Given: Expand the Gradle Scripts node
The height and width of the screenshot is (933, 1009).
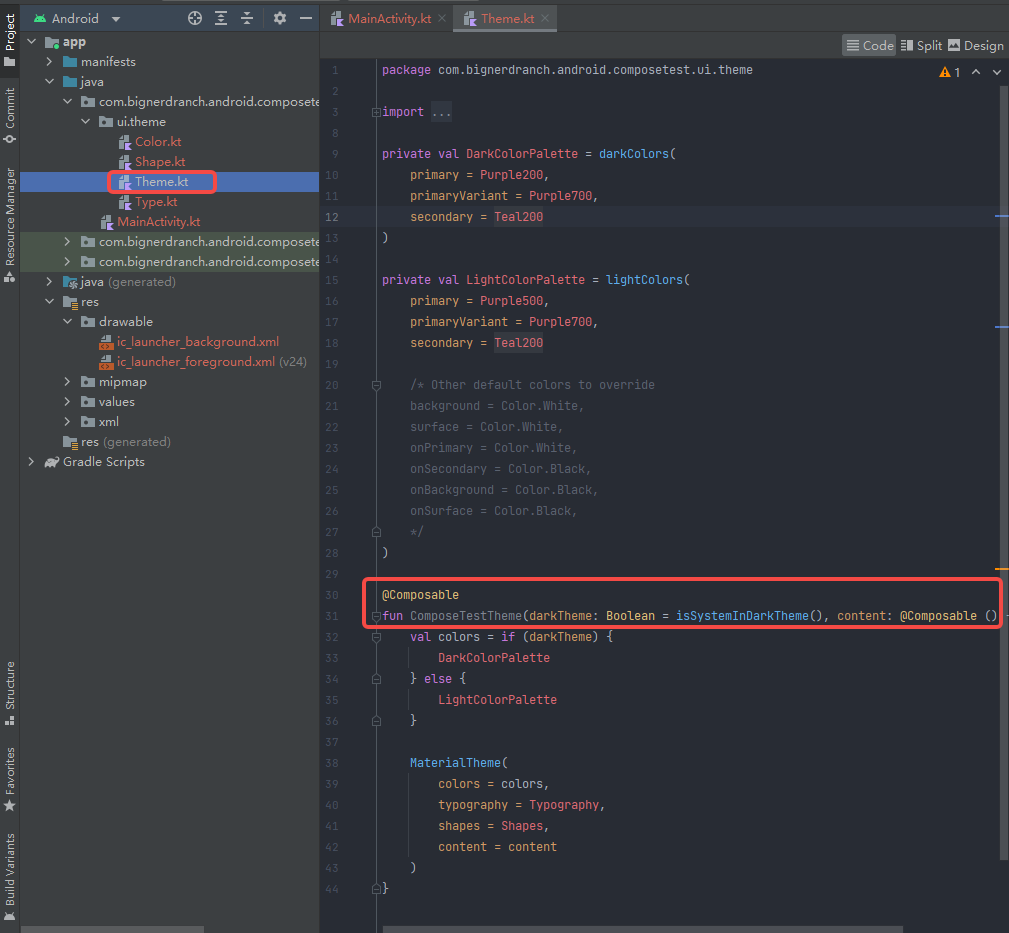Looking at the screenshot, I should tap(31, 461).
